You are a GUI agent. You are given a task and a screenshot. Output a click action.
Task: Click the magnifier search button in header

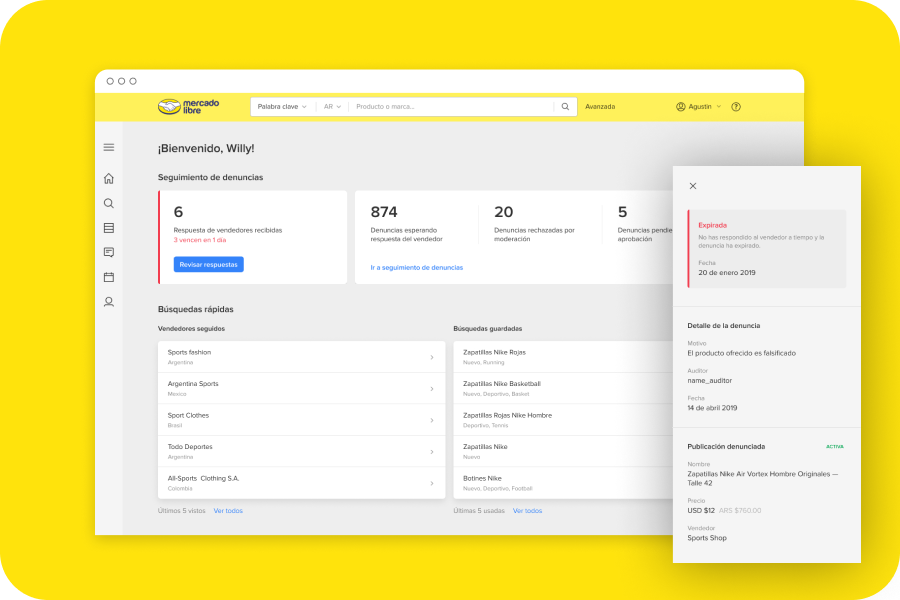click(x=565, y=107)
